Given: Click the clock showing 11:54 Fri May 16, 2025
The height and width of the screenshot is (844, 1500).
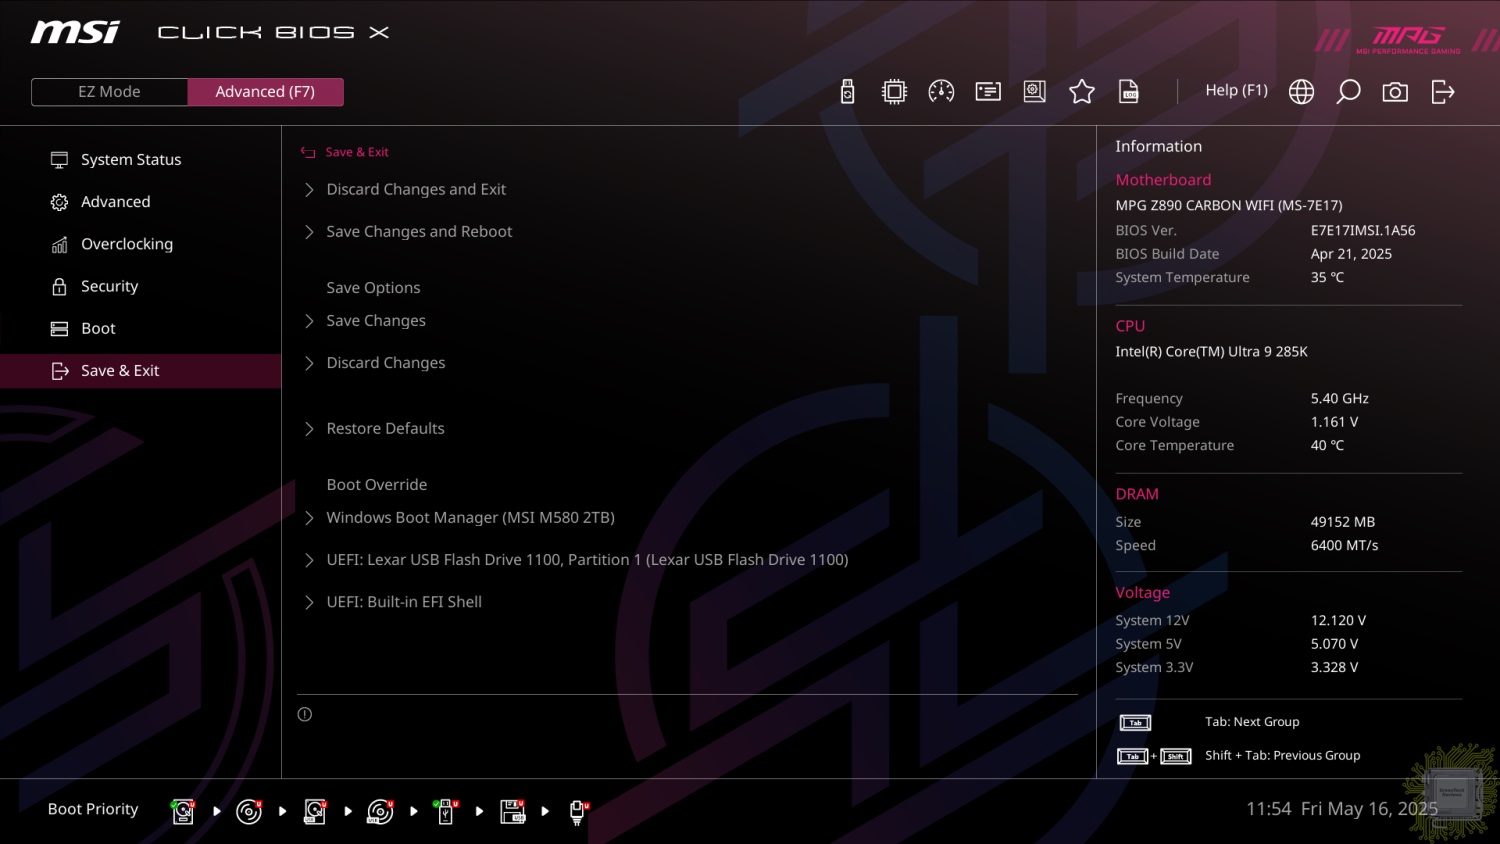Looking at the screenshot, I should (x=1342, y=809).
